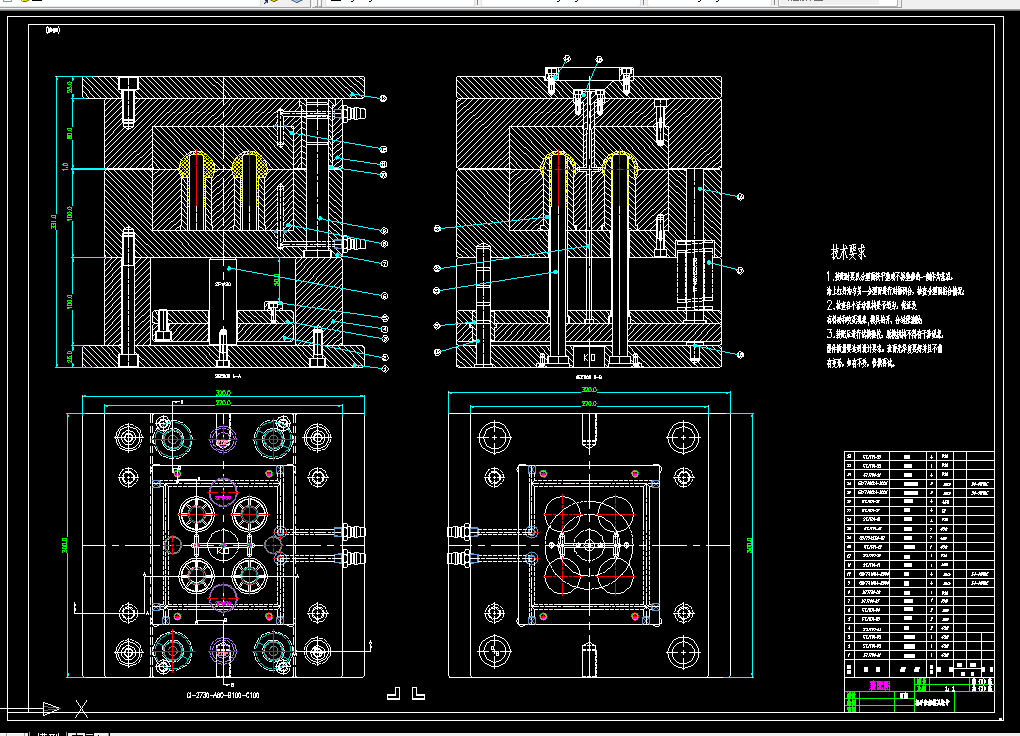Image resolution: width=1020 pixels, height=736 pixels.
Task: Click the UCS icon X axis marker
Action: tap(81, 709)
